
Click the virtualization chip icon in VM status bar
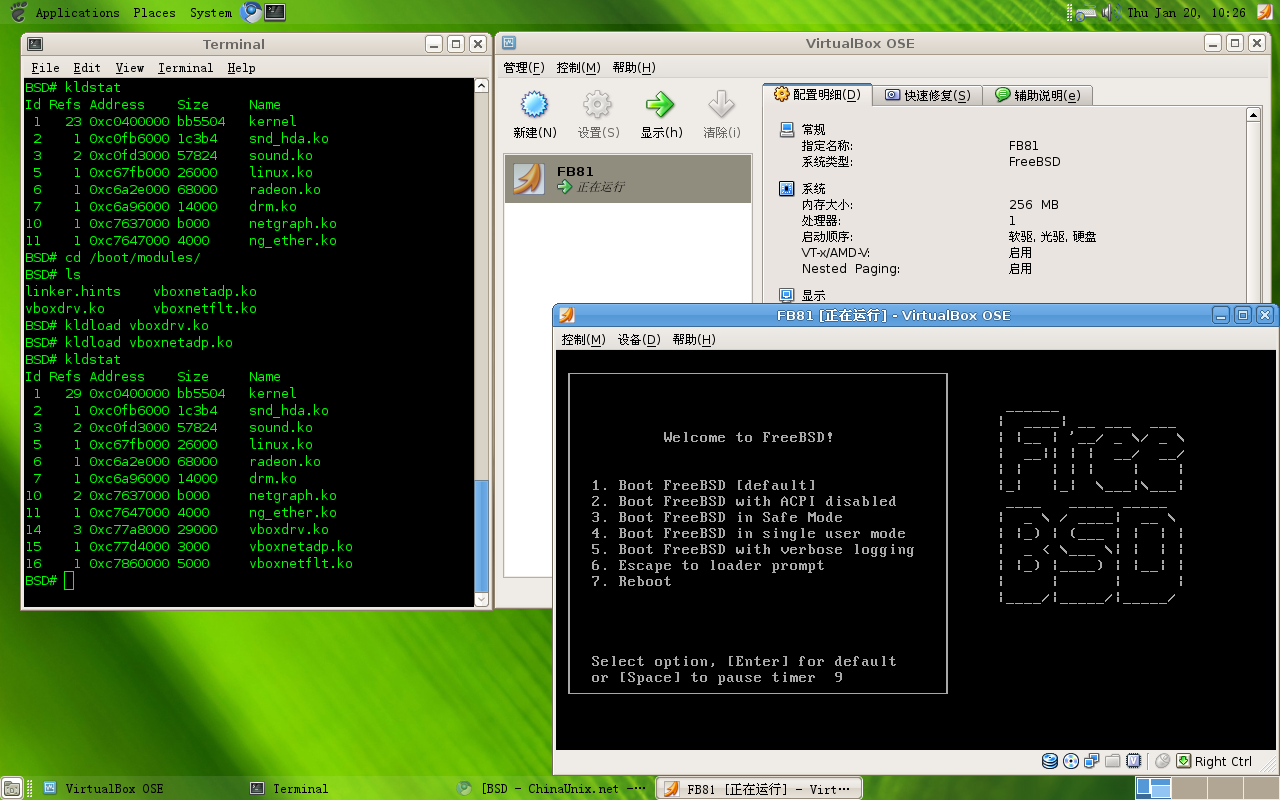click(x=1134, y=761)
